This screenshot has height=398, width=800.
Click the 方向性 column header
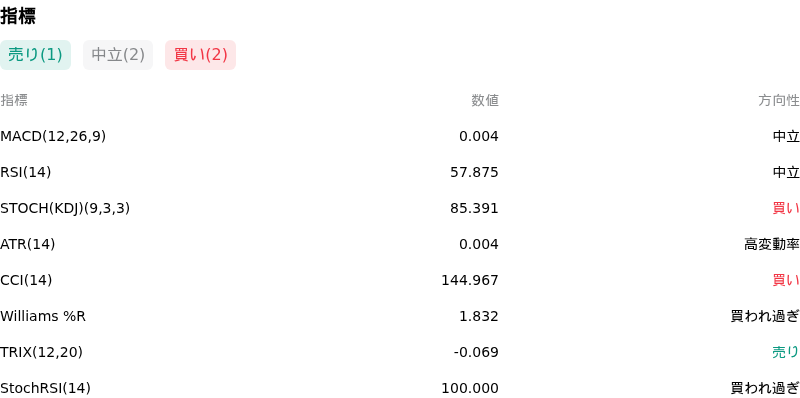tap(779, 101)
